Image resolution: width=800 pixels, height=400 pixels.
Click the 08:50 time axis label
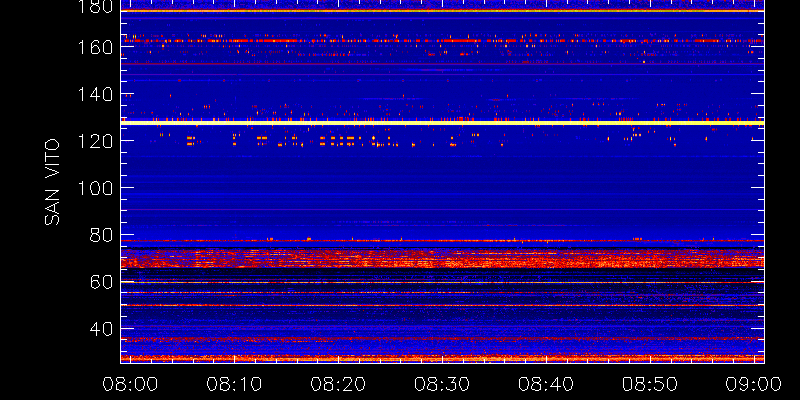tap(650, 384)
